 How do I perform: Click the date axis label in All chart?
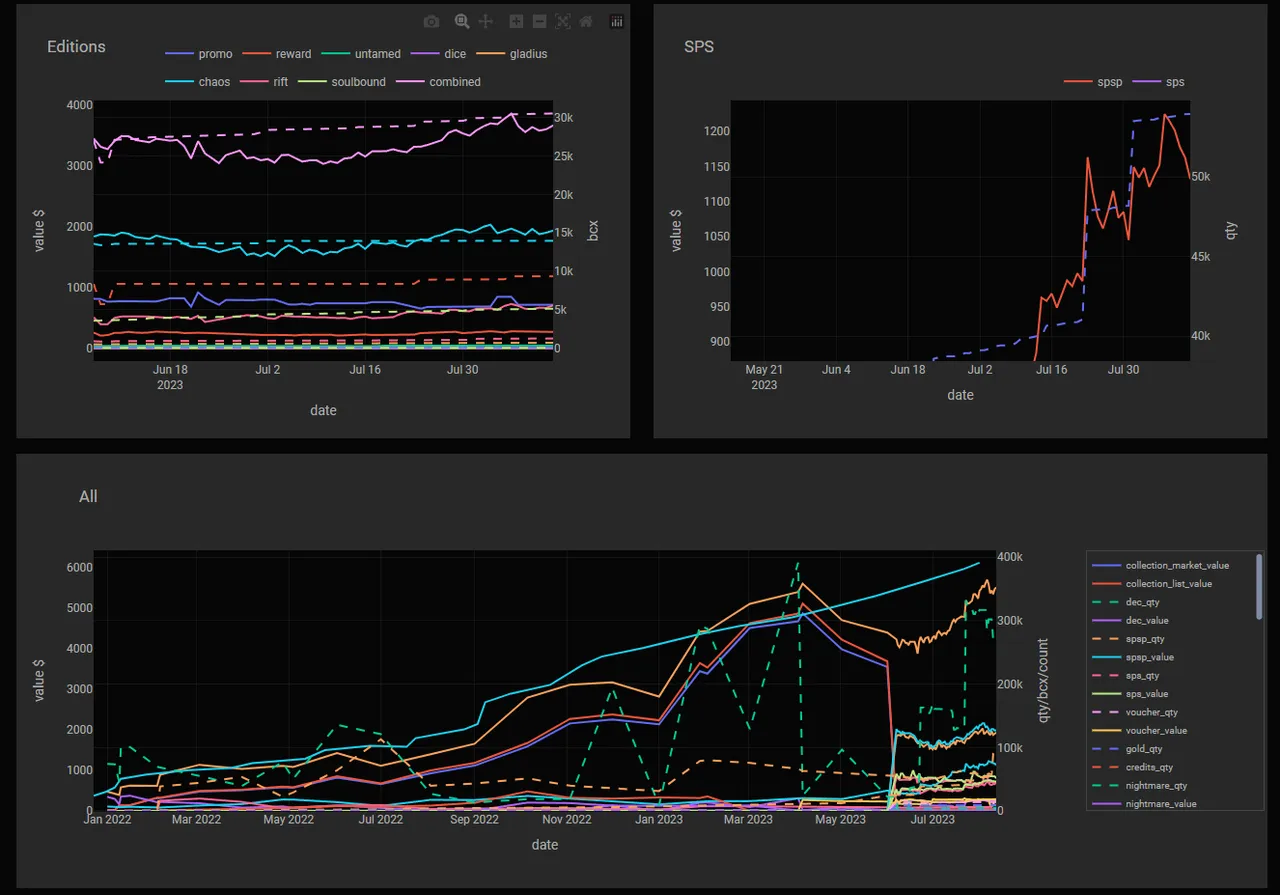pos(545,845)
